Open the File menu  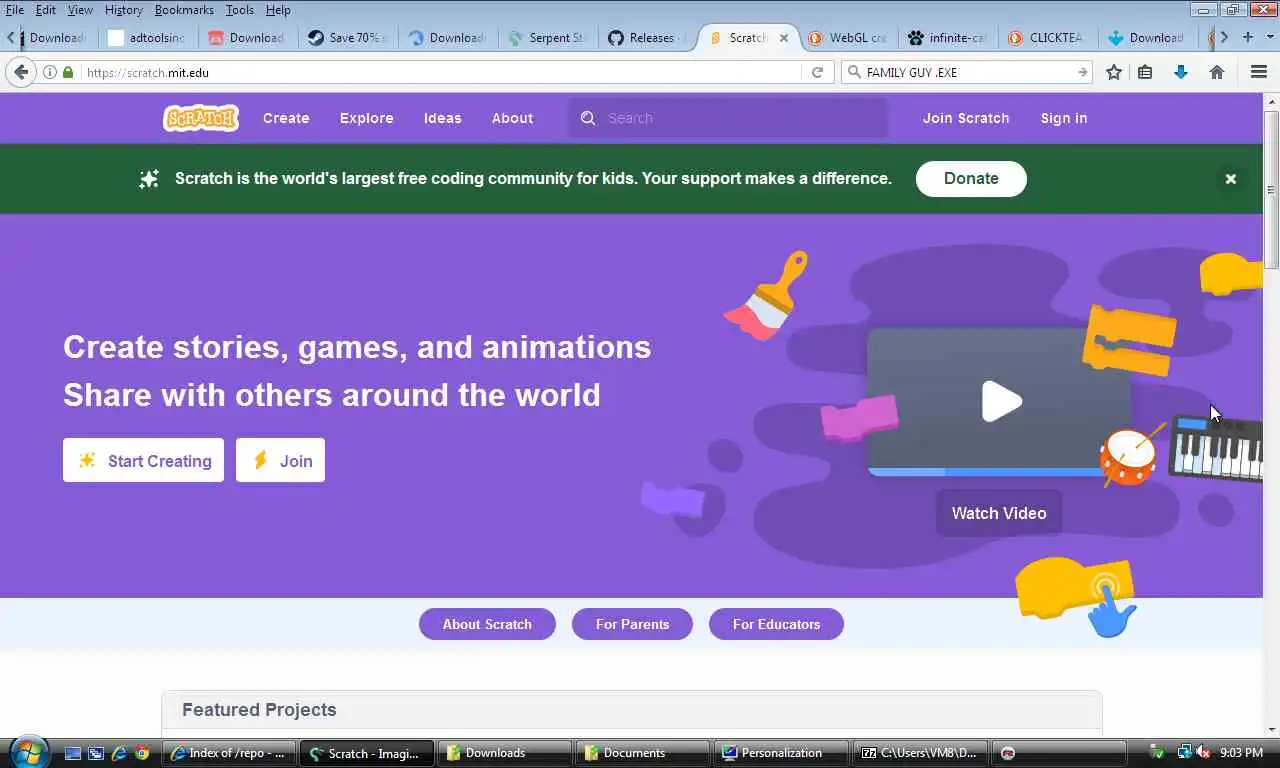pos(15,10)
